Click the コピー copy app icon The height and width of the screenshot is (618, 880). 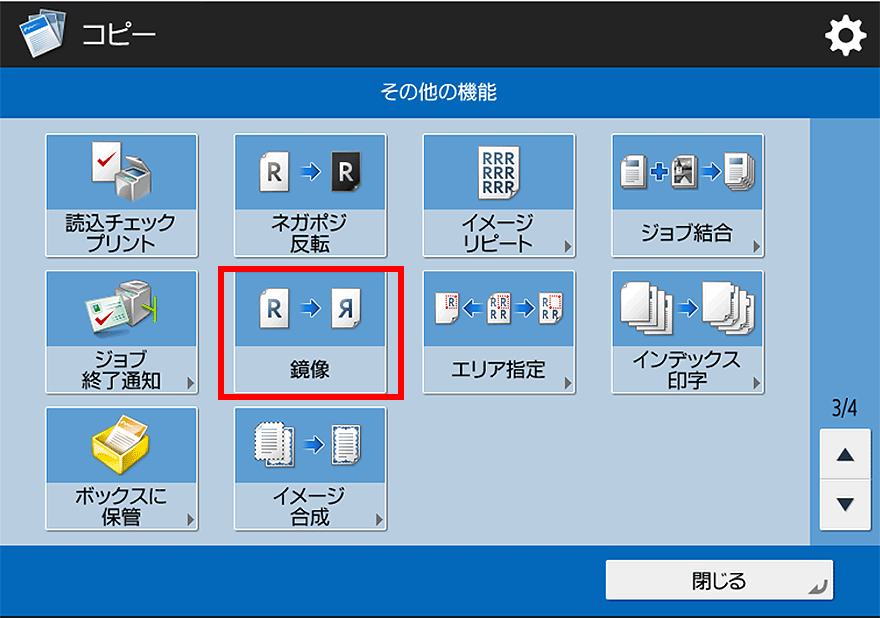[41, 37]
